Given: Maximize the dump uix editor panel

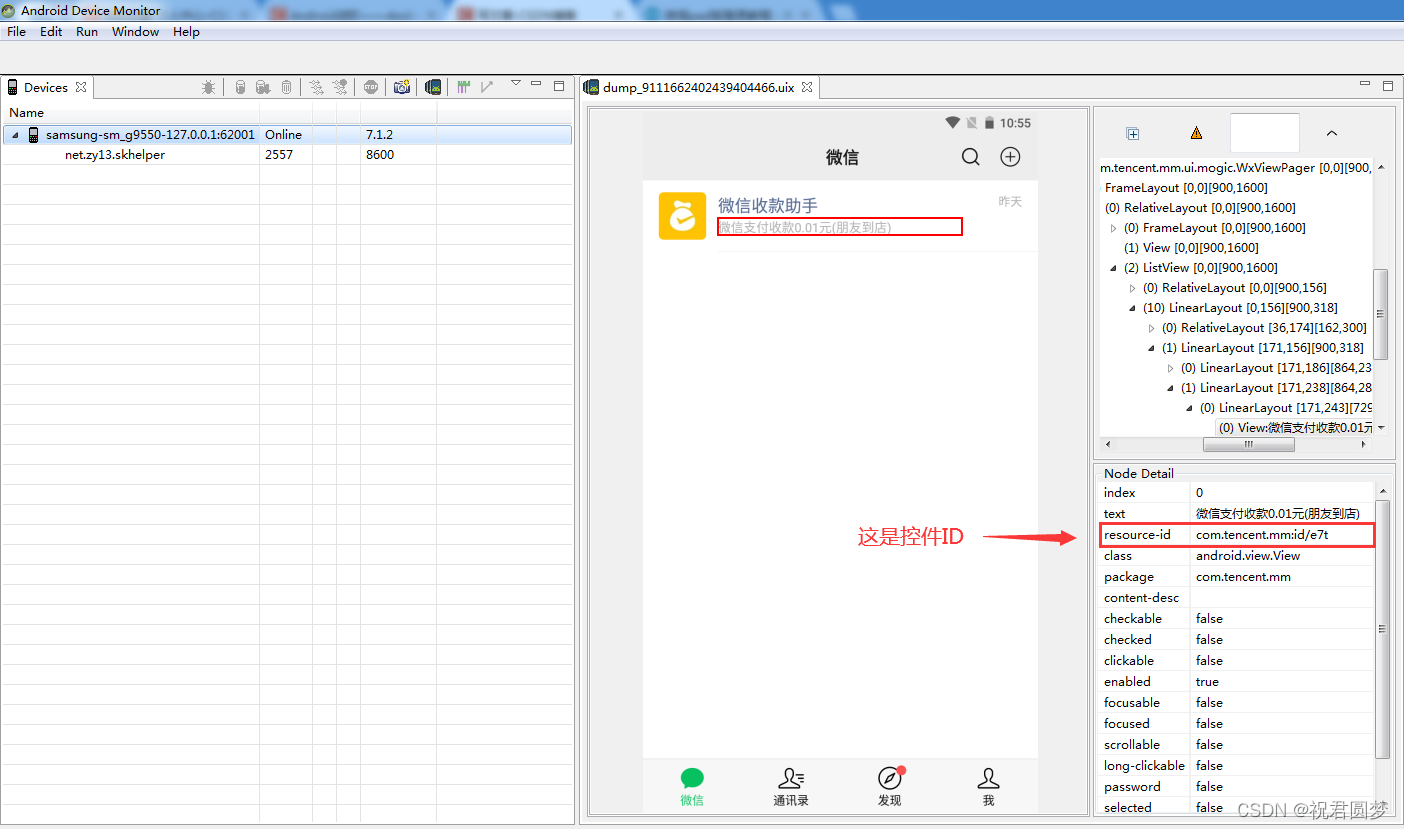Looking at the screenshot, I should coord(1388,86).
